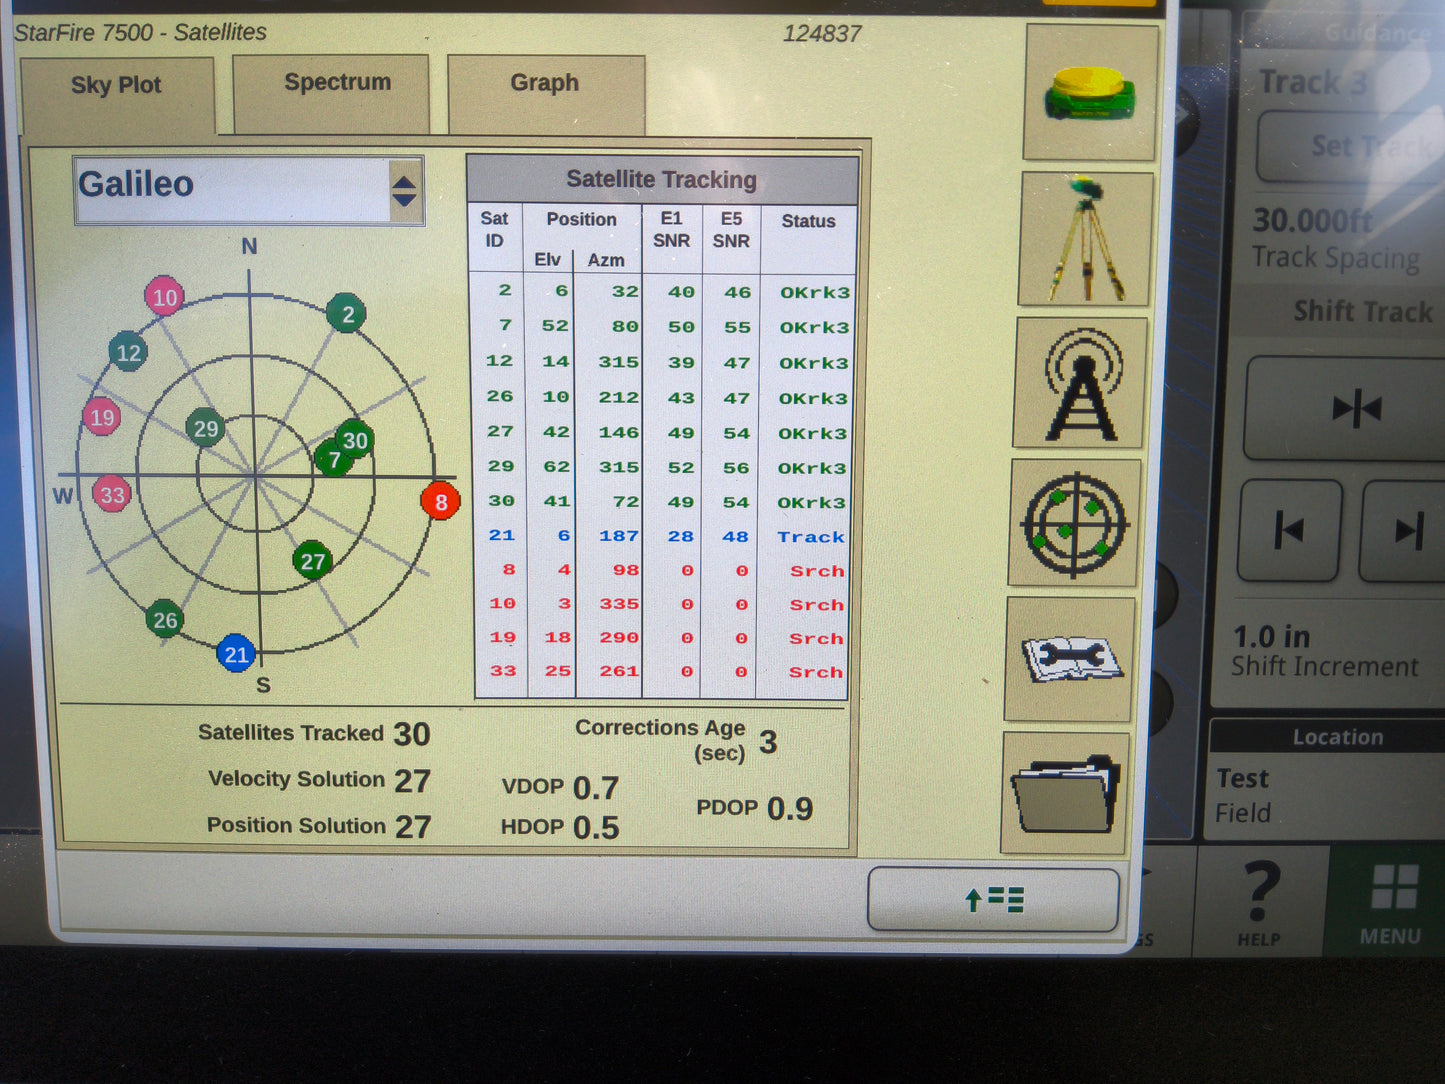1445x1084 pixels.
Task: Click the down arrow on constellation spinner
Action: tap(403, 198)
